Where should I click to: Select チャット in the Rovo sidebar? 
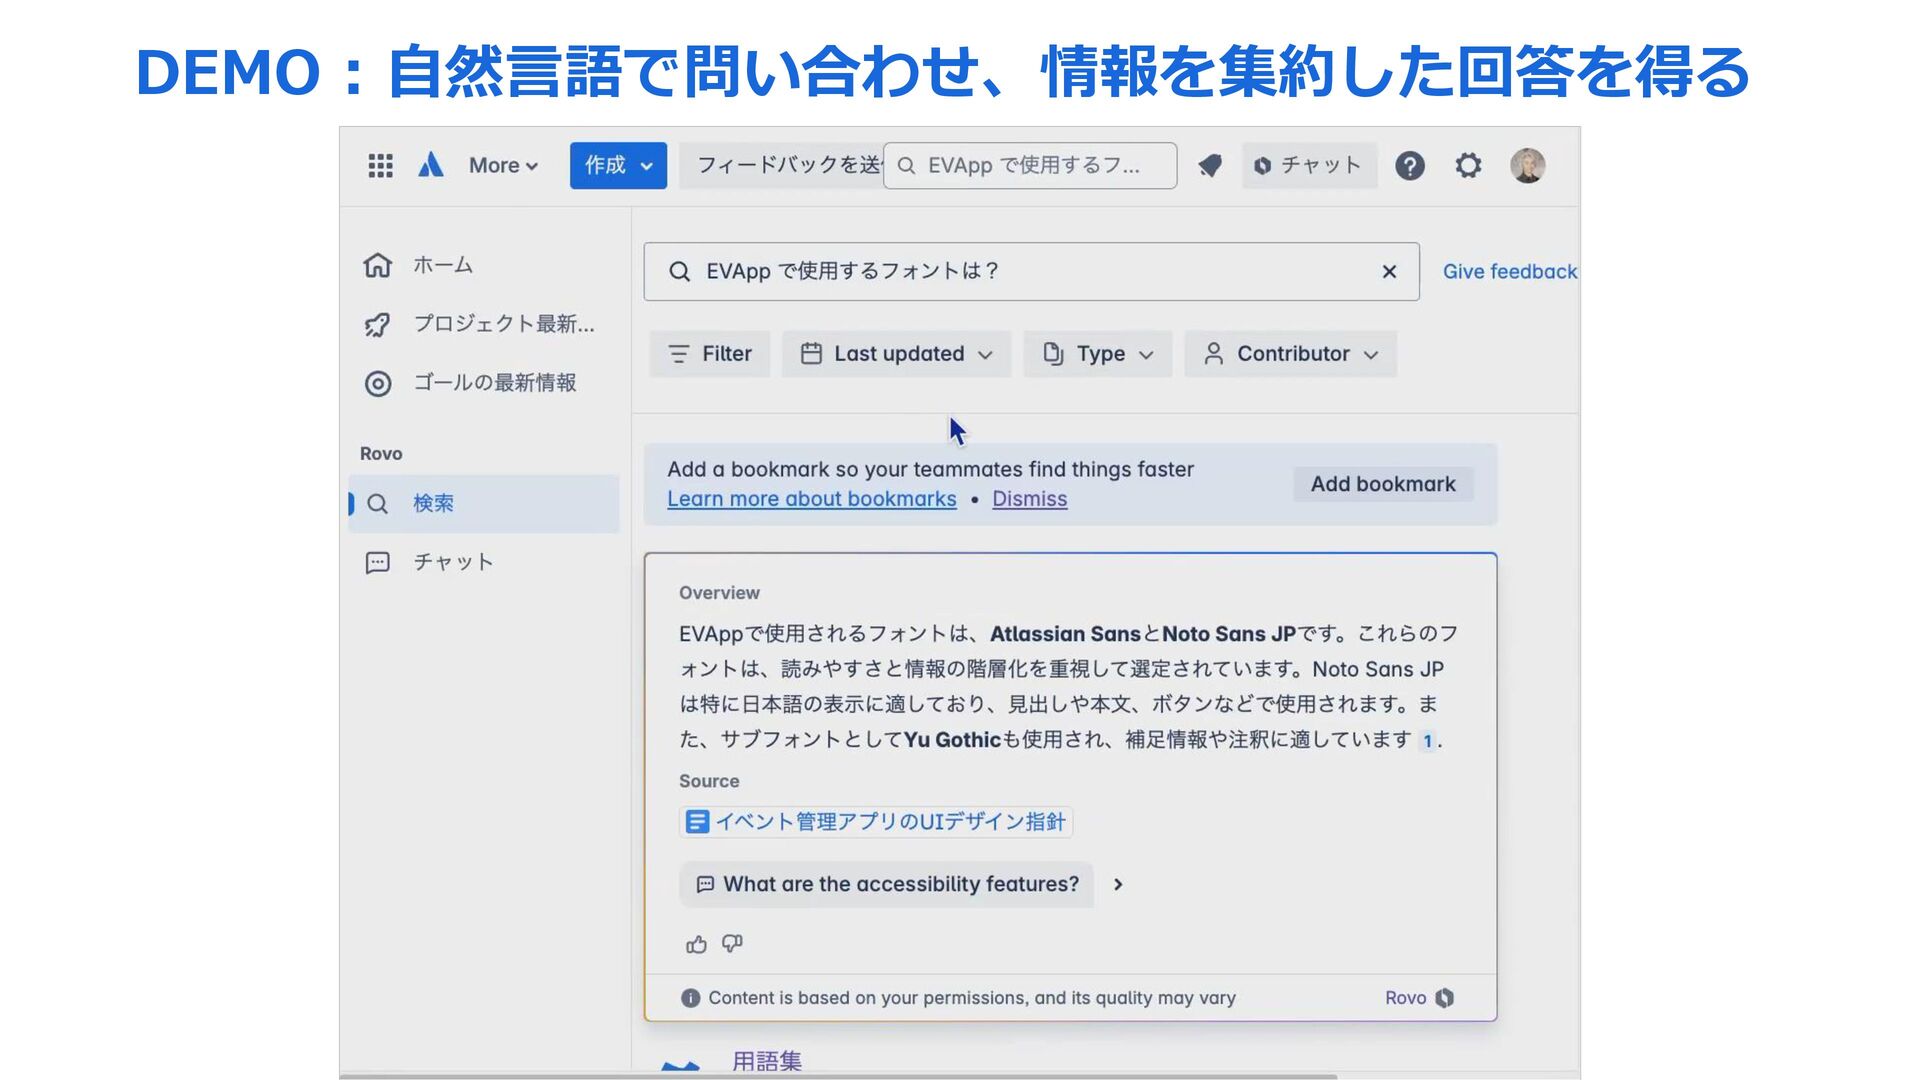click(x=453, y=562)
